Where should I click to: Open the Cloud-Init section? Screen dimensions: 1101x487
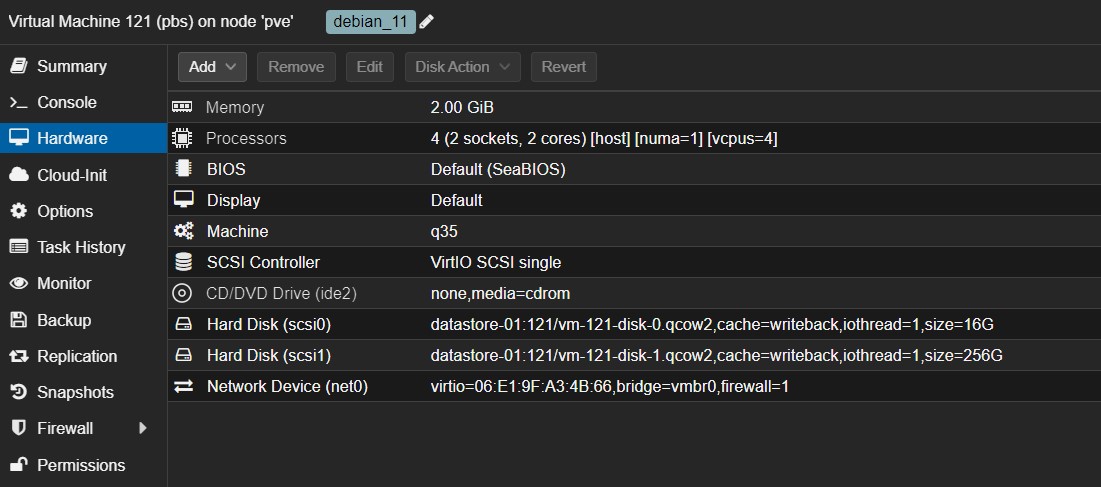[71, 175]
